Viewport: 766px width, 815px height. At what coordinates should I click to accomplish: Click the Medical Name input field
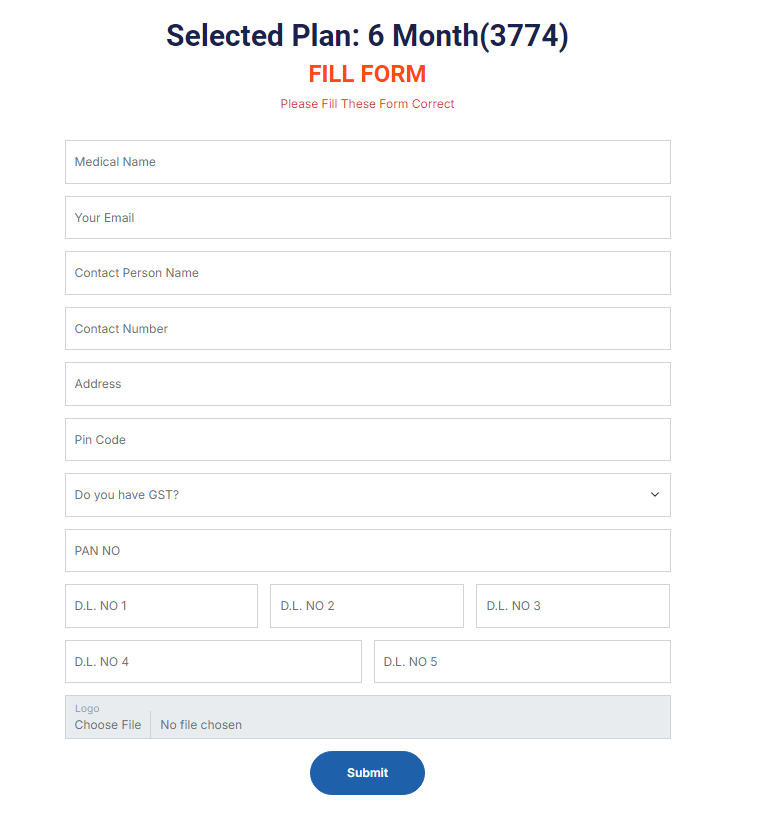click(367, 162)
